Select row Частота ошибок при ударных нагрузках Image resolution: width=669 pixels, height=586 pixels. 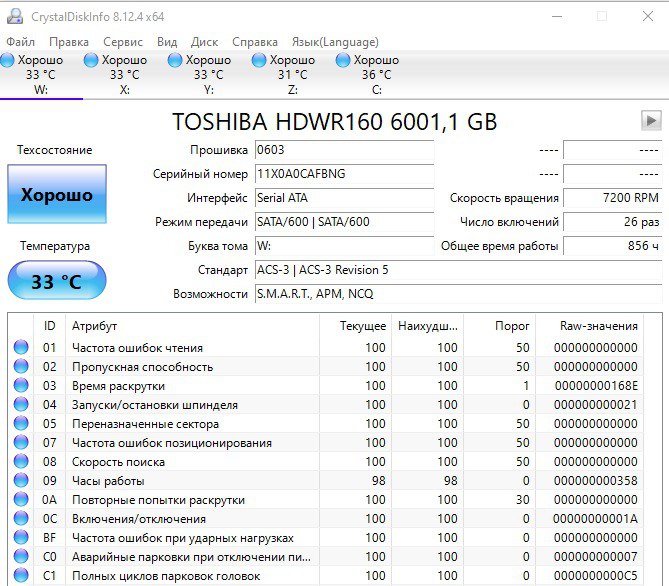[326, 537]
